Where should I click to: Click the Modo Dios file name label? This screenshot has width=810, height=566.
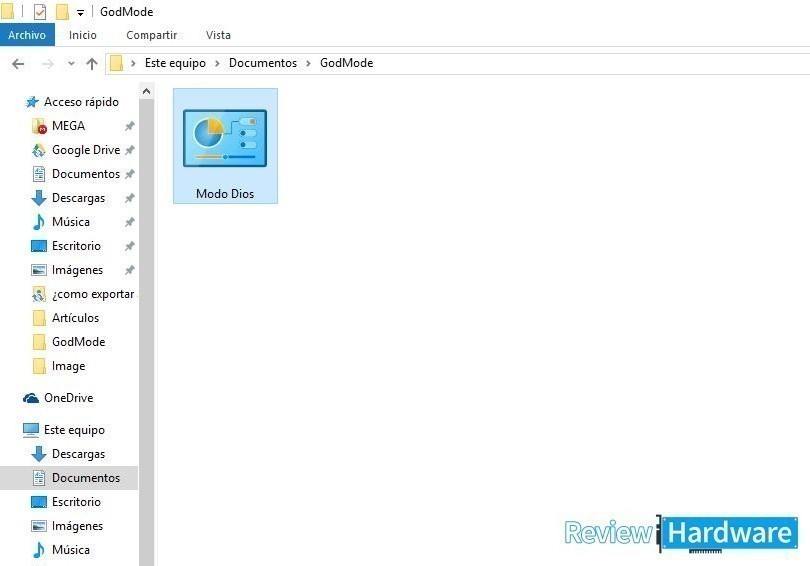pyautogui.click(x=225, y=194)
